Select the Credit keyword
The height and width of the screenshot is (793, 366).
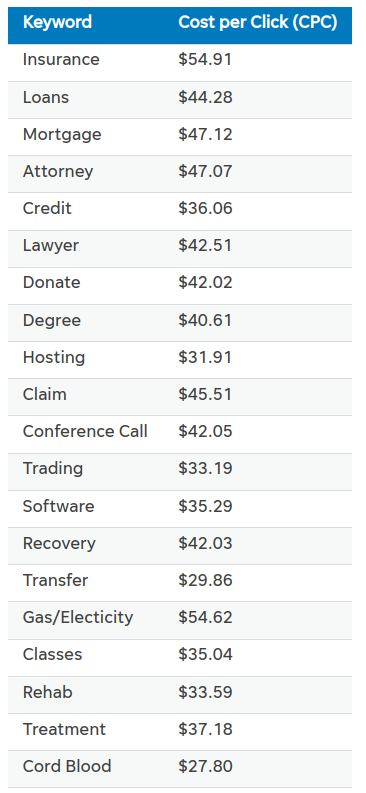pyautogui.click(x=48, y=208)
